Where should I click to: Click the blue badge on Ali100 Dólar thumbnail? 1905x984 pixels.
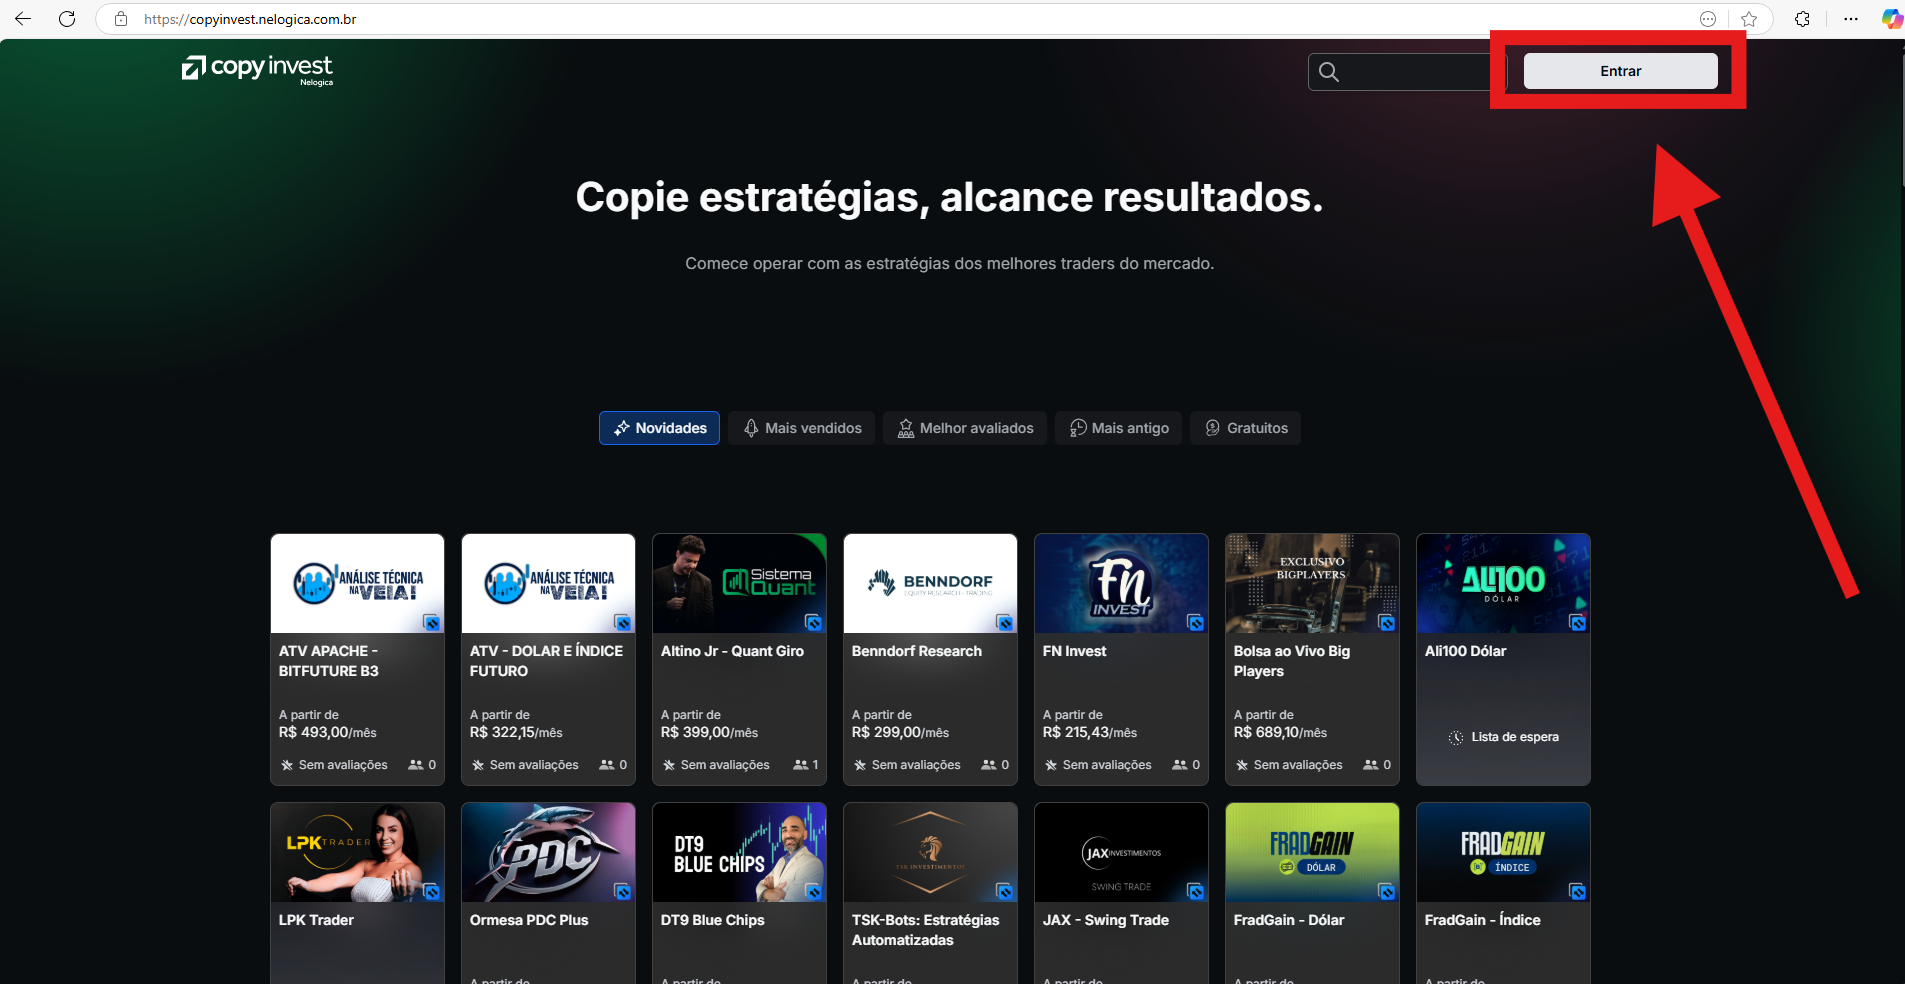pos(1577,622)
